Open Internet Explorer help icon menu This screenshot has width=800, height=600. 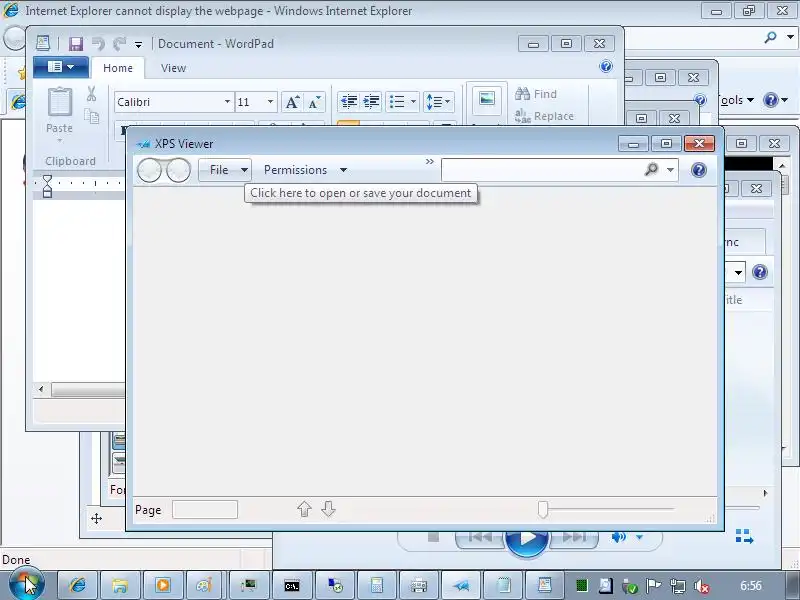(776, 100)
